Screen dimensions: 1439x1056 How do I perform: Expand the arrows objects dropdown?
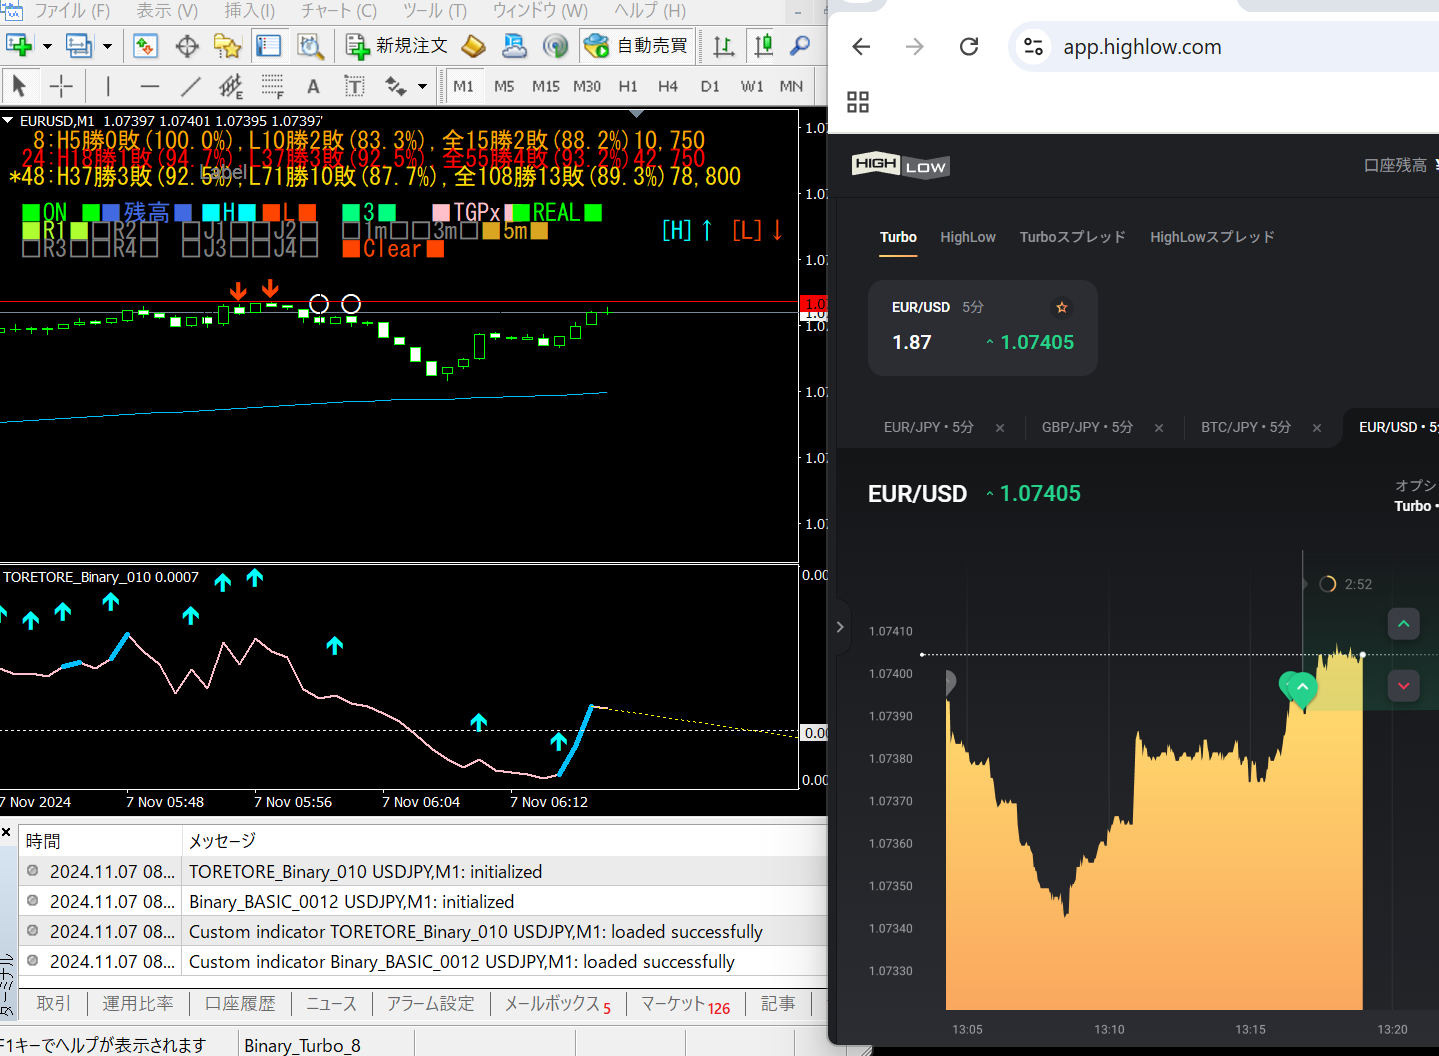coord(422,87)
